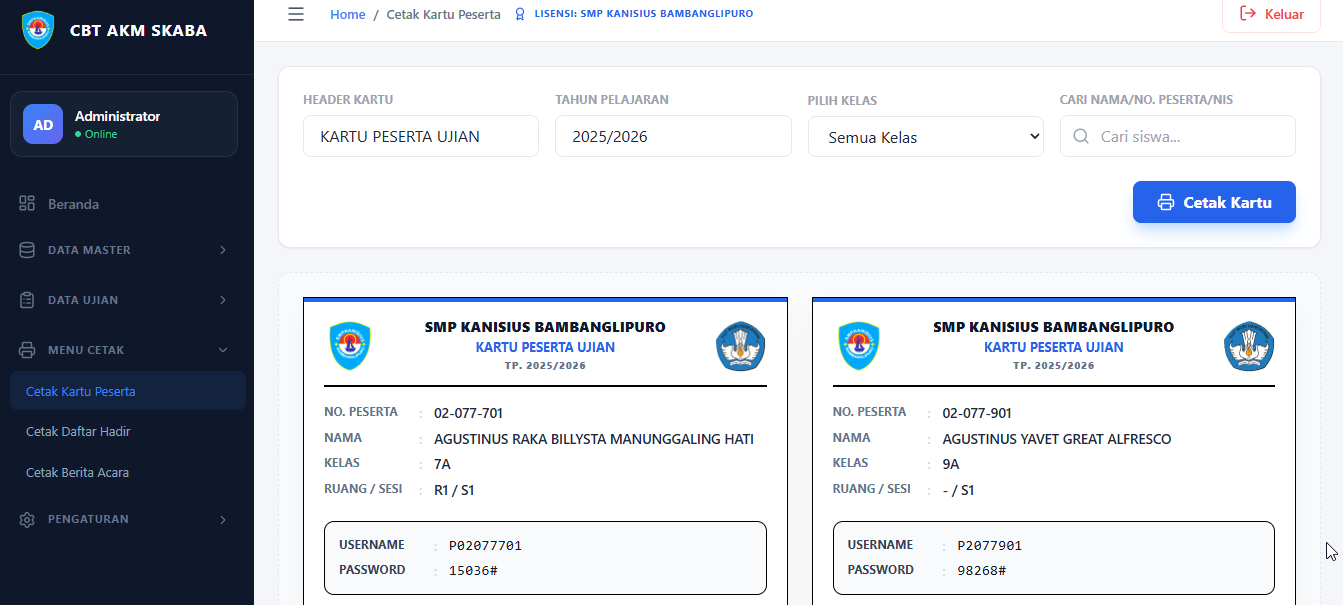Expand the Data Ujian chevron

(222, 300)
